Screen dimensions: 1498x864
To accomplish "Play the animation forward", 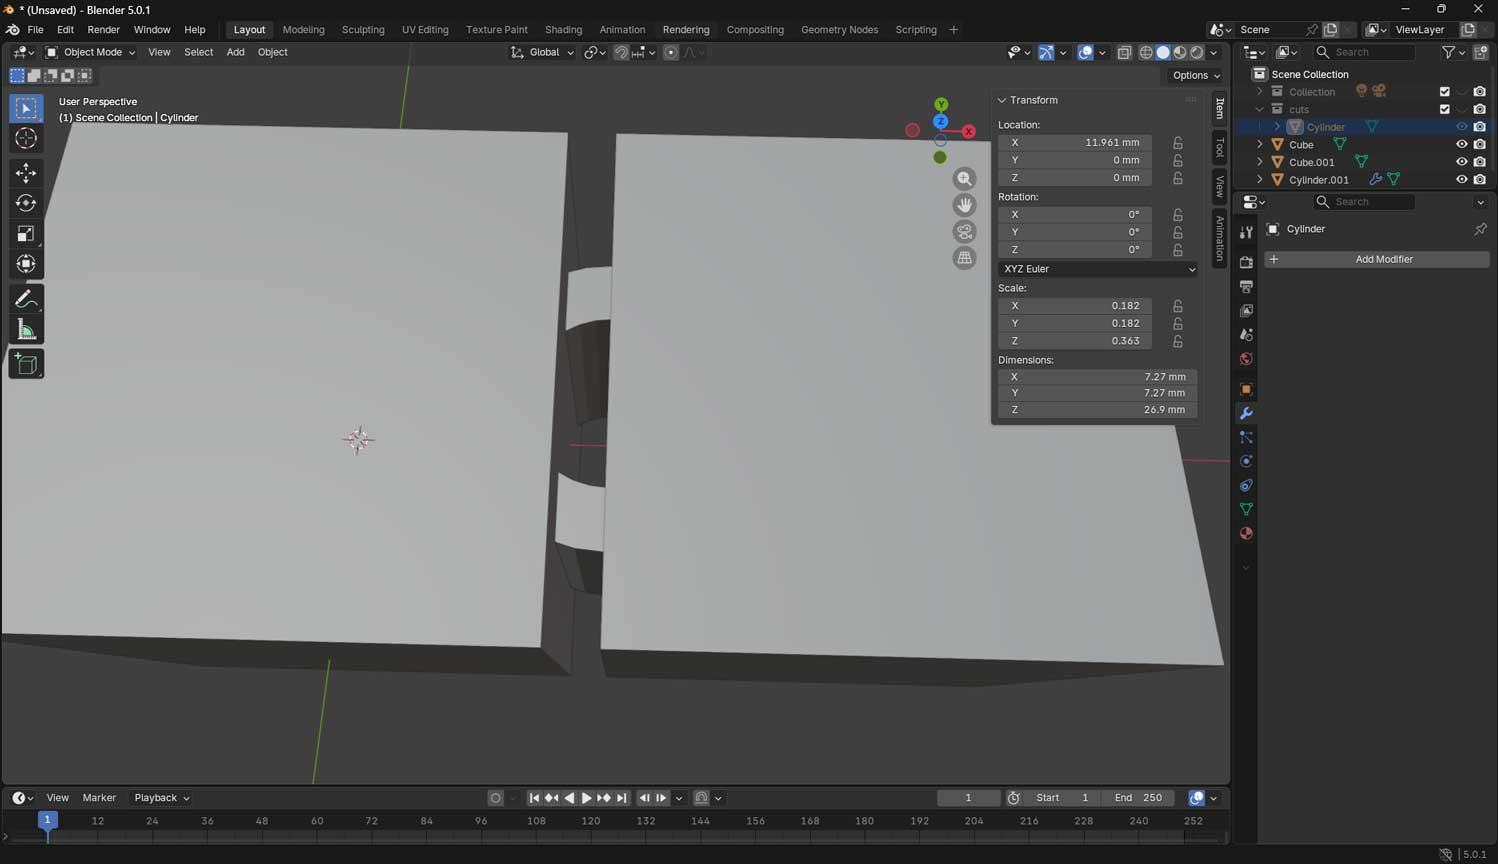I will point(586,798).
